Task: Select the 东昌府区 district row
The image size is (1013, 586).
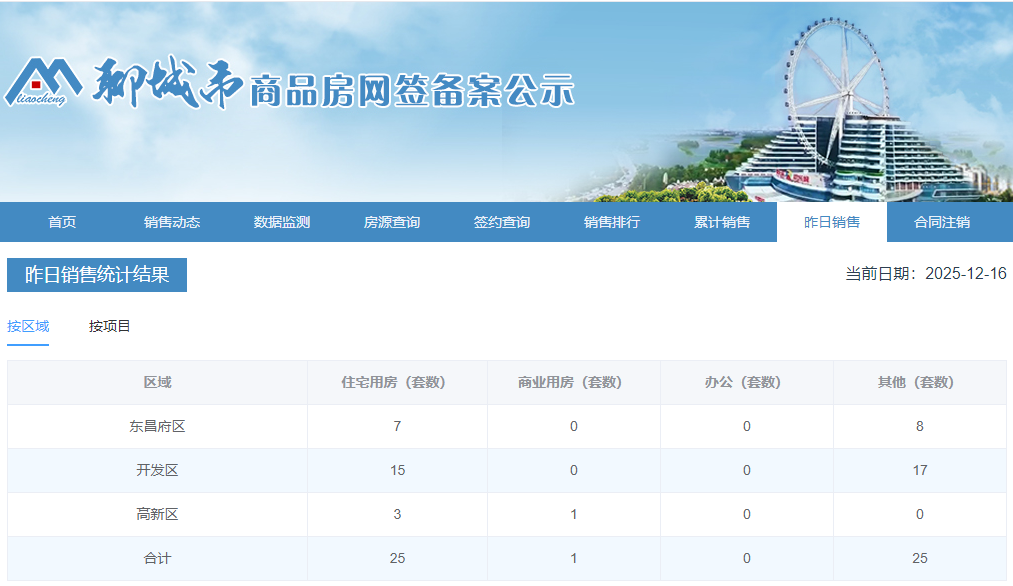Action: [157, 426]
